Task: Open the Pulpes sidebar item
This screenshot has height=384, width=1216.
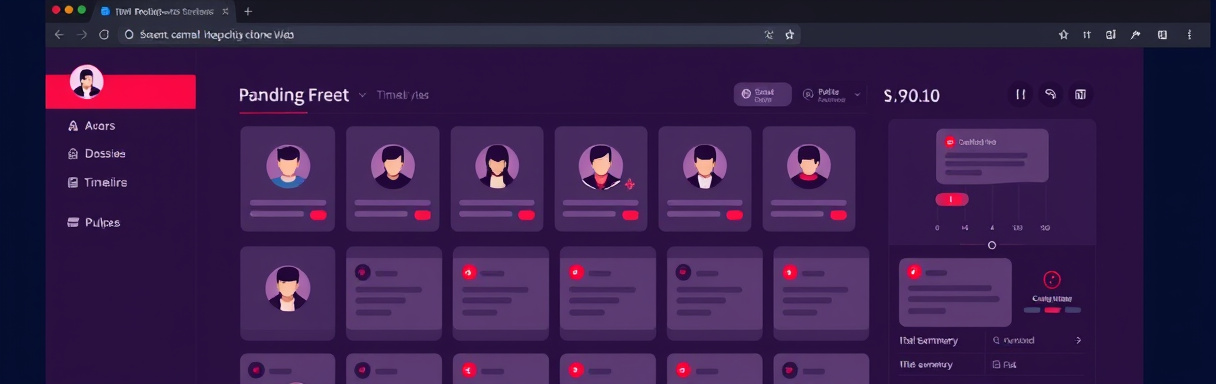Action: click(93, 222)
